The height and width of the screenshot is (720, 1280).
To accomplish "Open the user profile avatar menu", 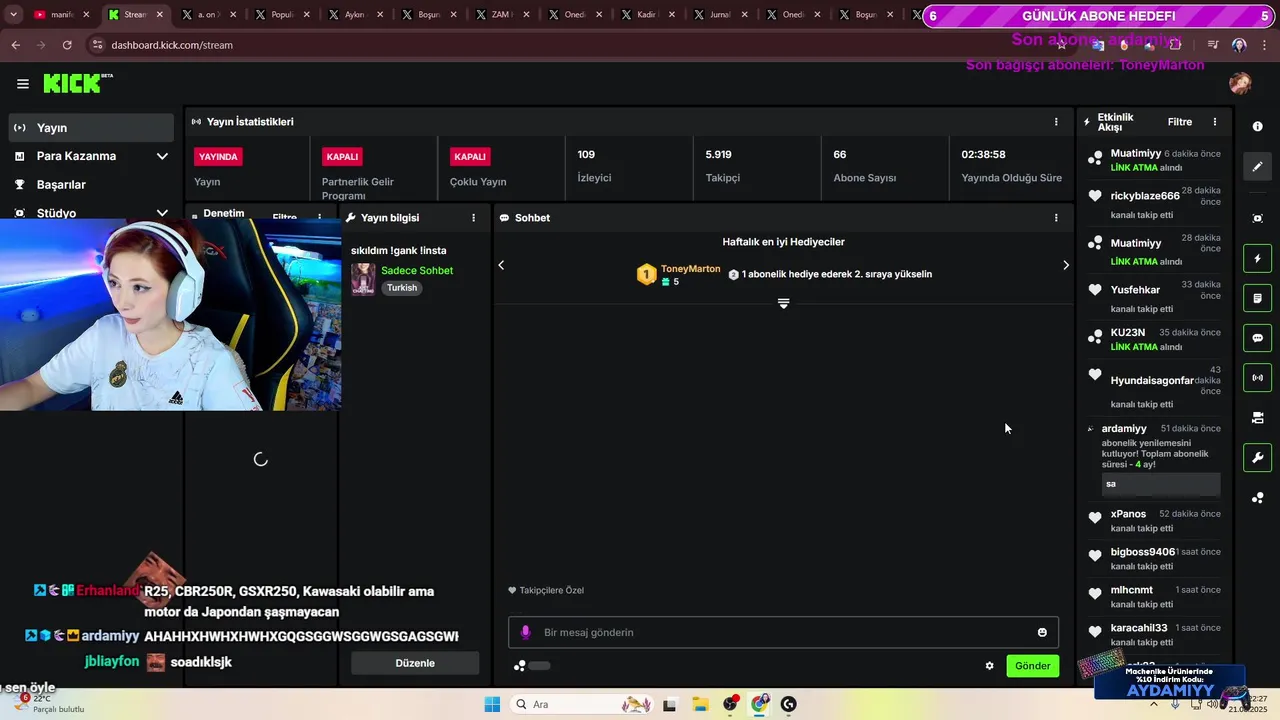I will [1240, 84].
